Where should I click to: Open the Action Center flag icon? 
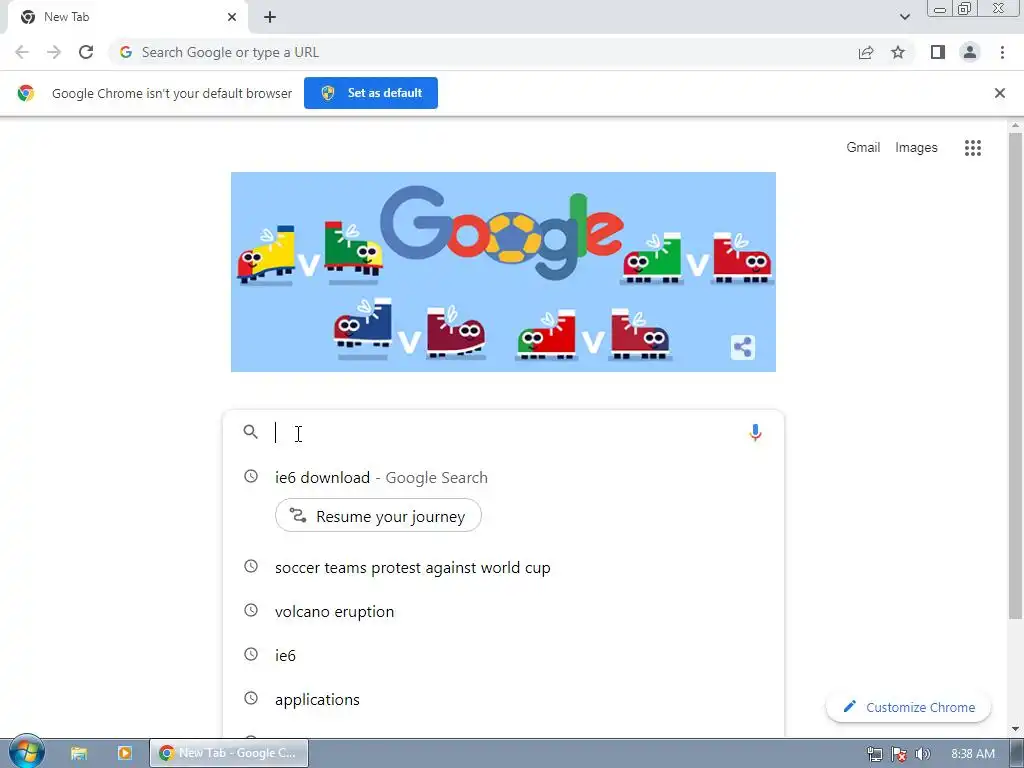click(x=899, y=754)
